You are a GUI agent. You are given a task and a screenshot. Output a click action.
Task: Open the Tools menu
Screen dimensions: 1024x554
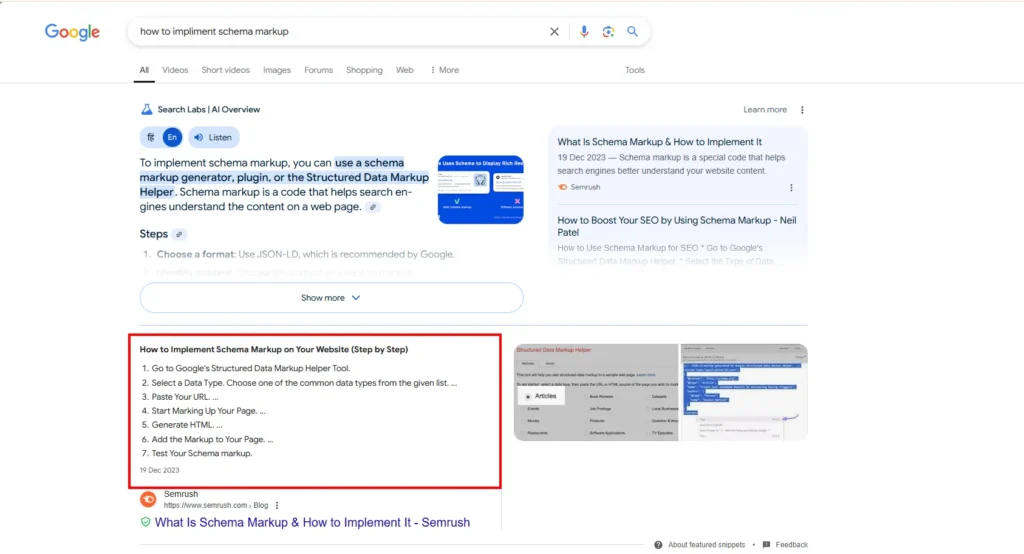[x=634, y=70]
